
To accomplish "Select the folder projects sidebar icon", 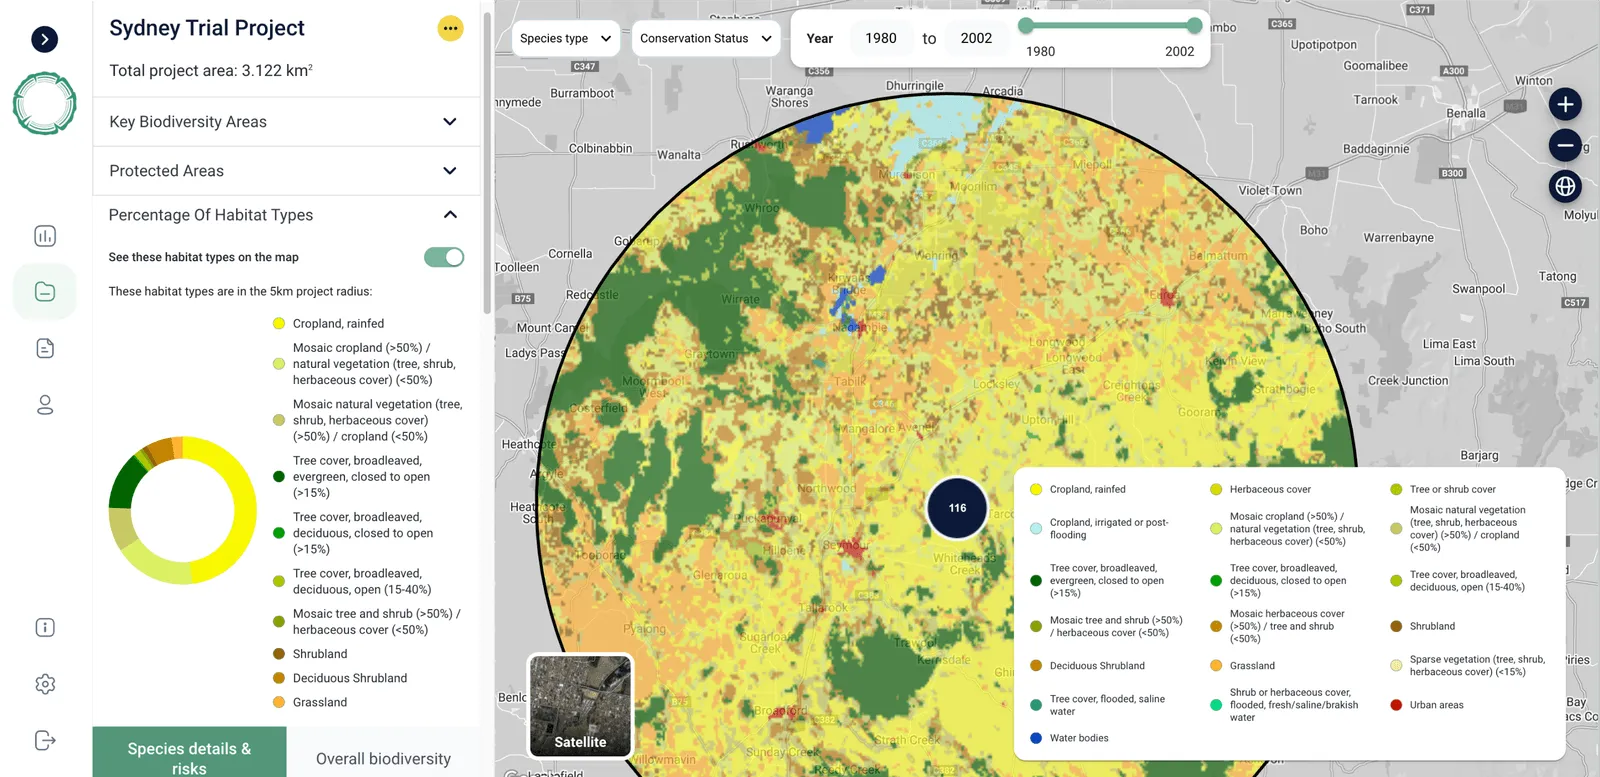I will coord(45,292).
